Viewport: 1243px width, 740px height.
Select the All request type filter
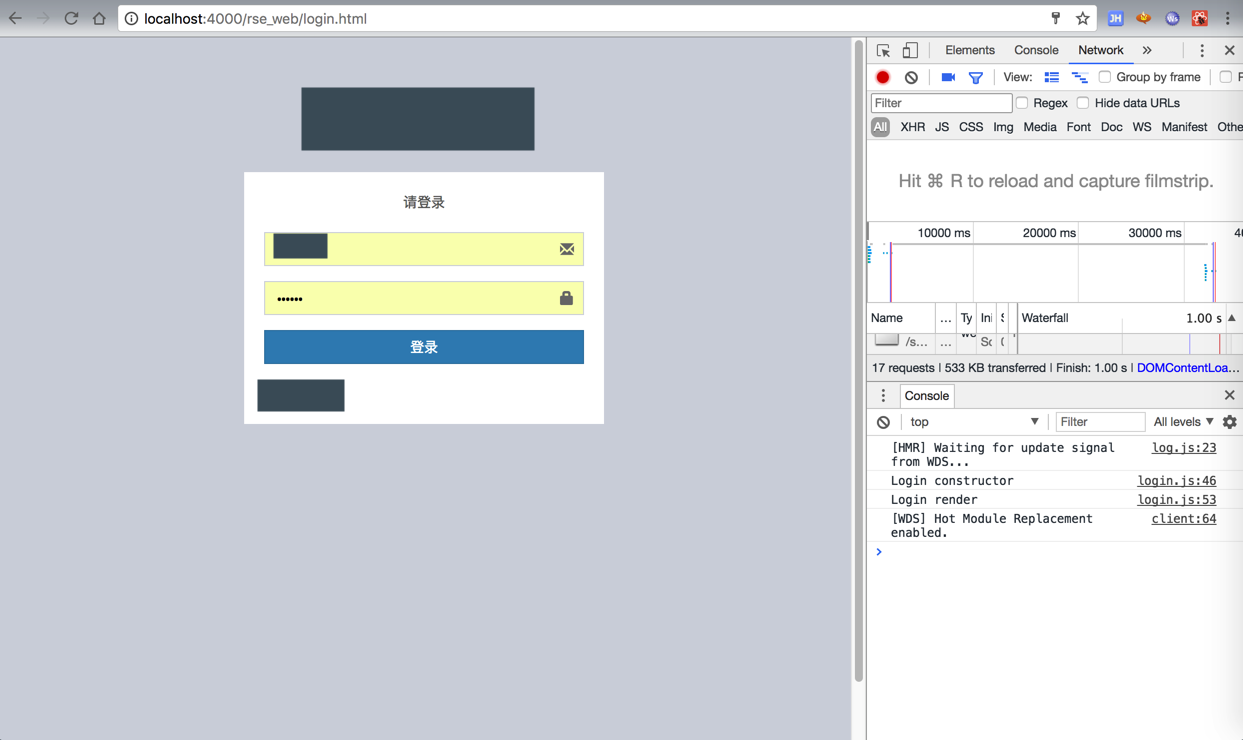(x=880, y=127)
